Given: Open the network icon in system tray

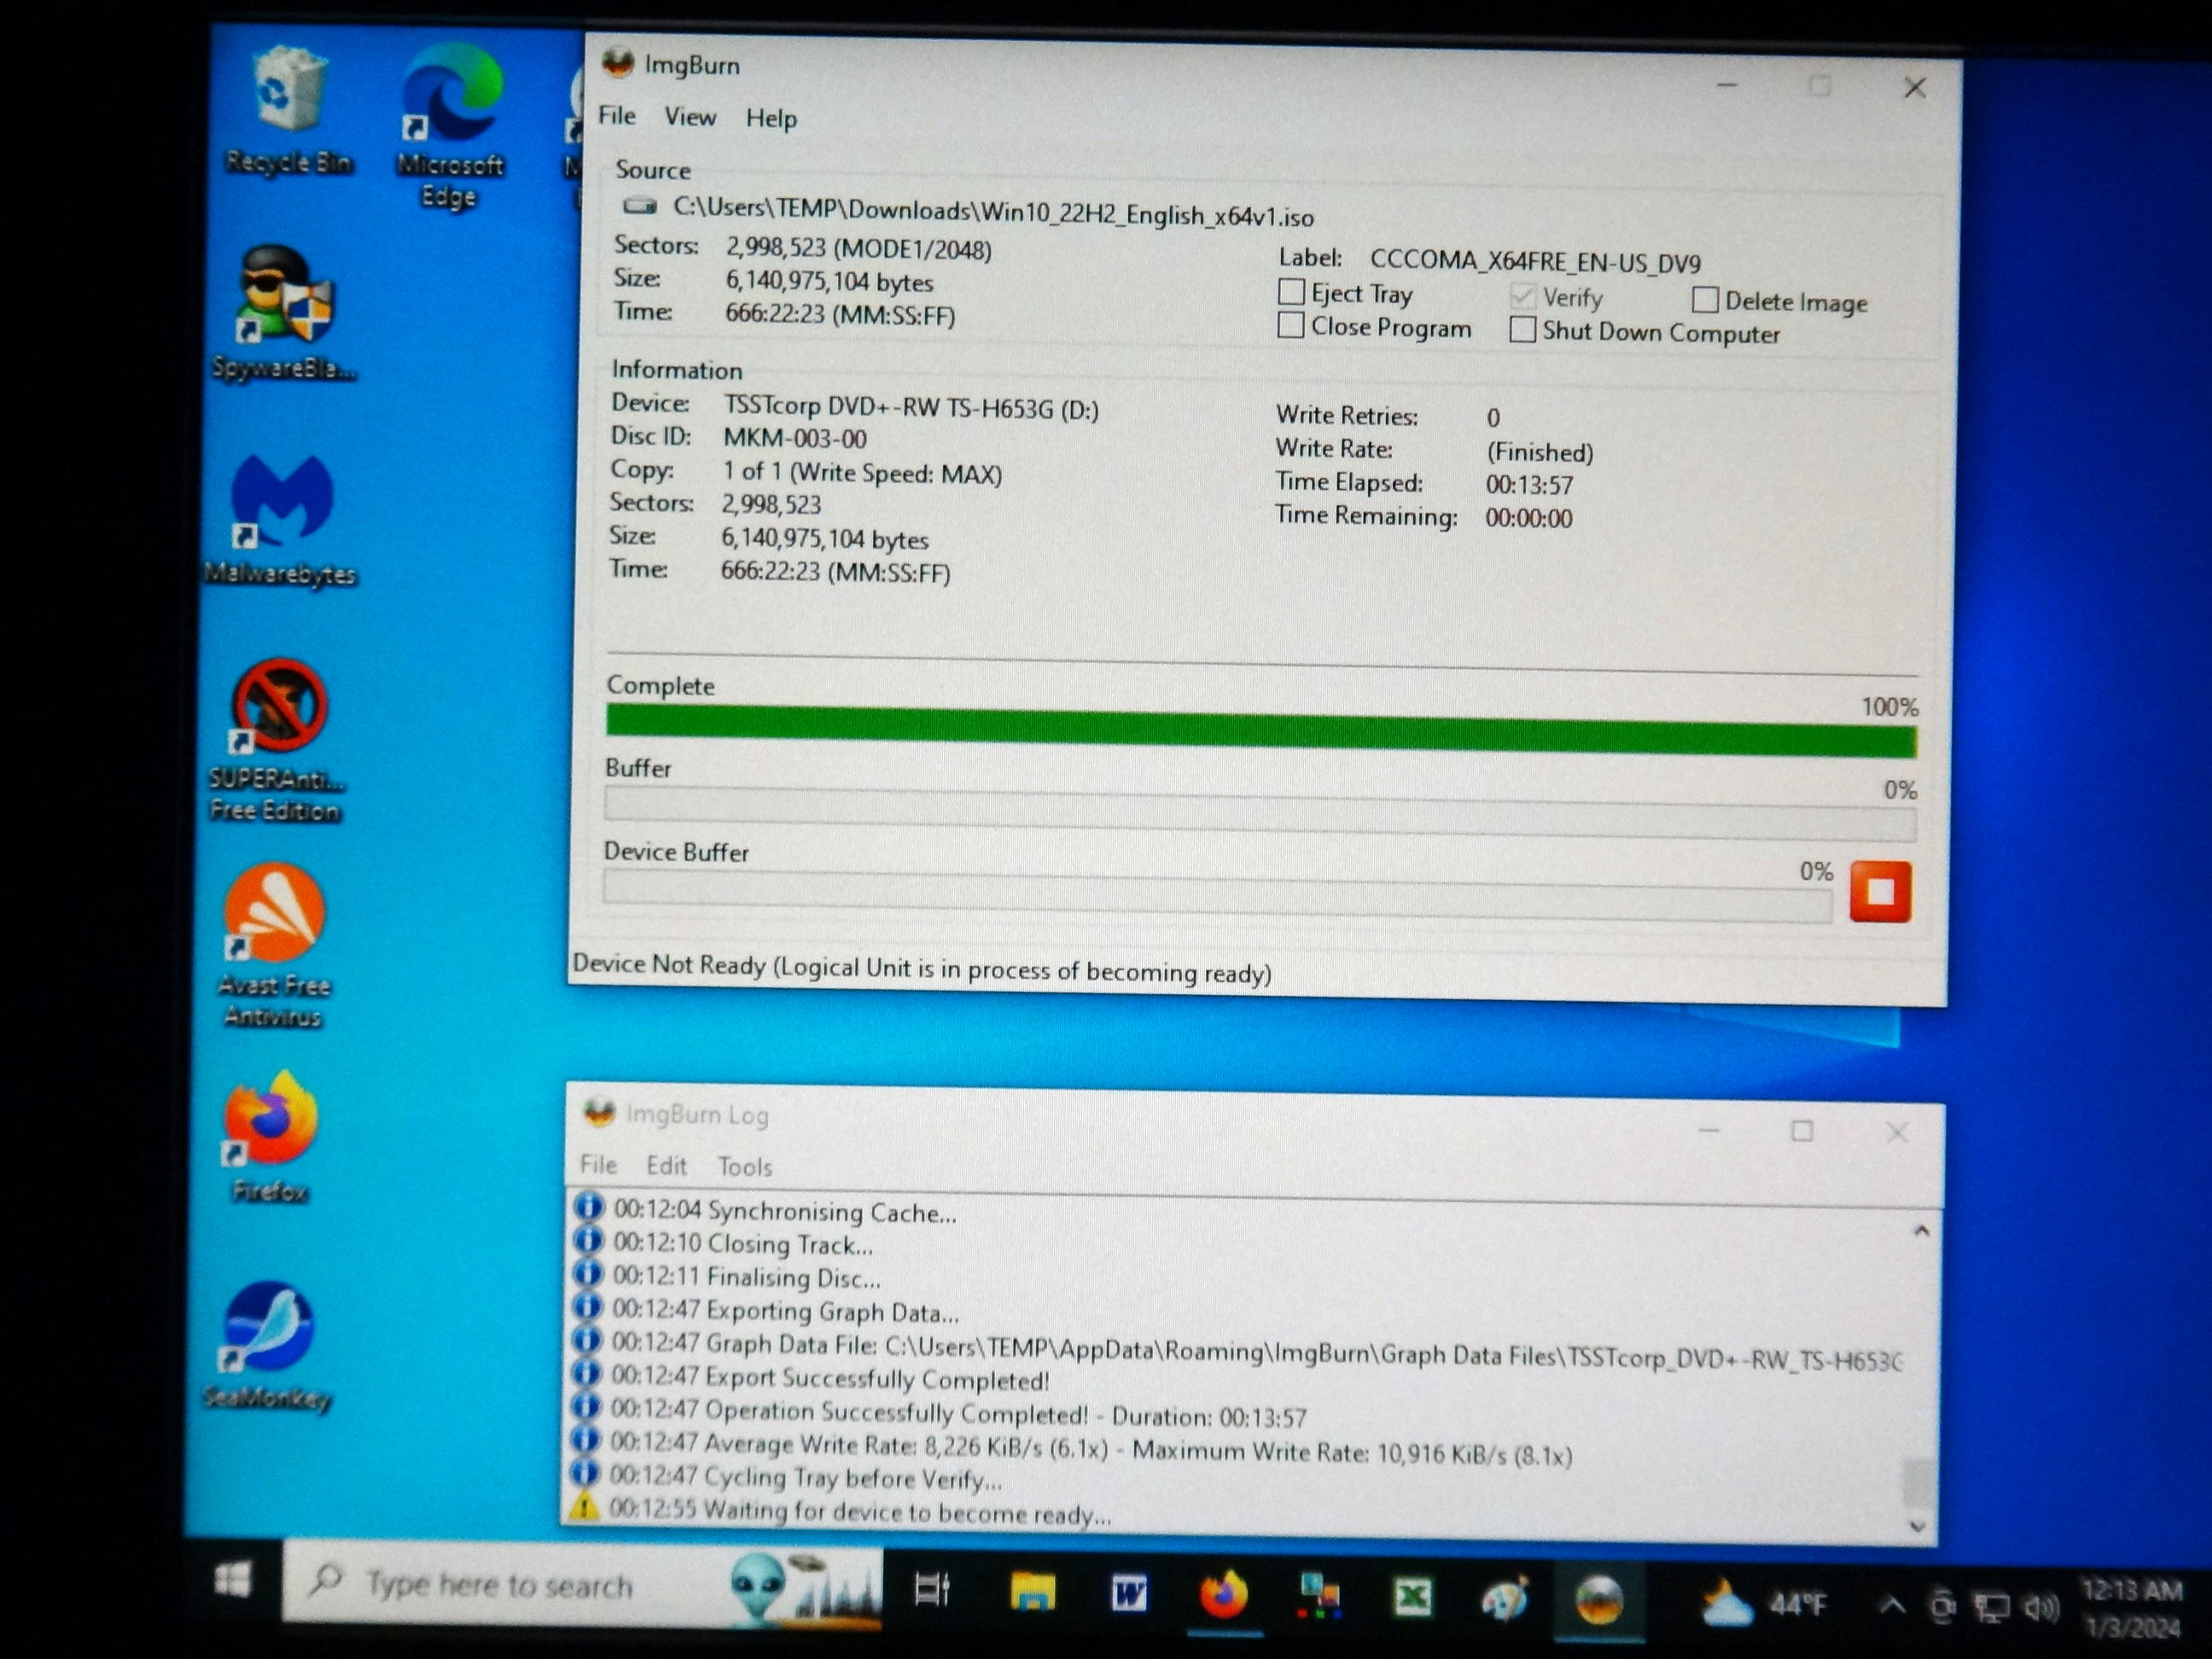Looking at the screenshot, I should [x=1991, y=1608].
